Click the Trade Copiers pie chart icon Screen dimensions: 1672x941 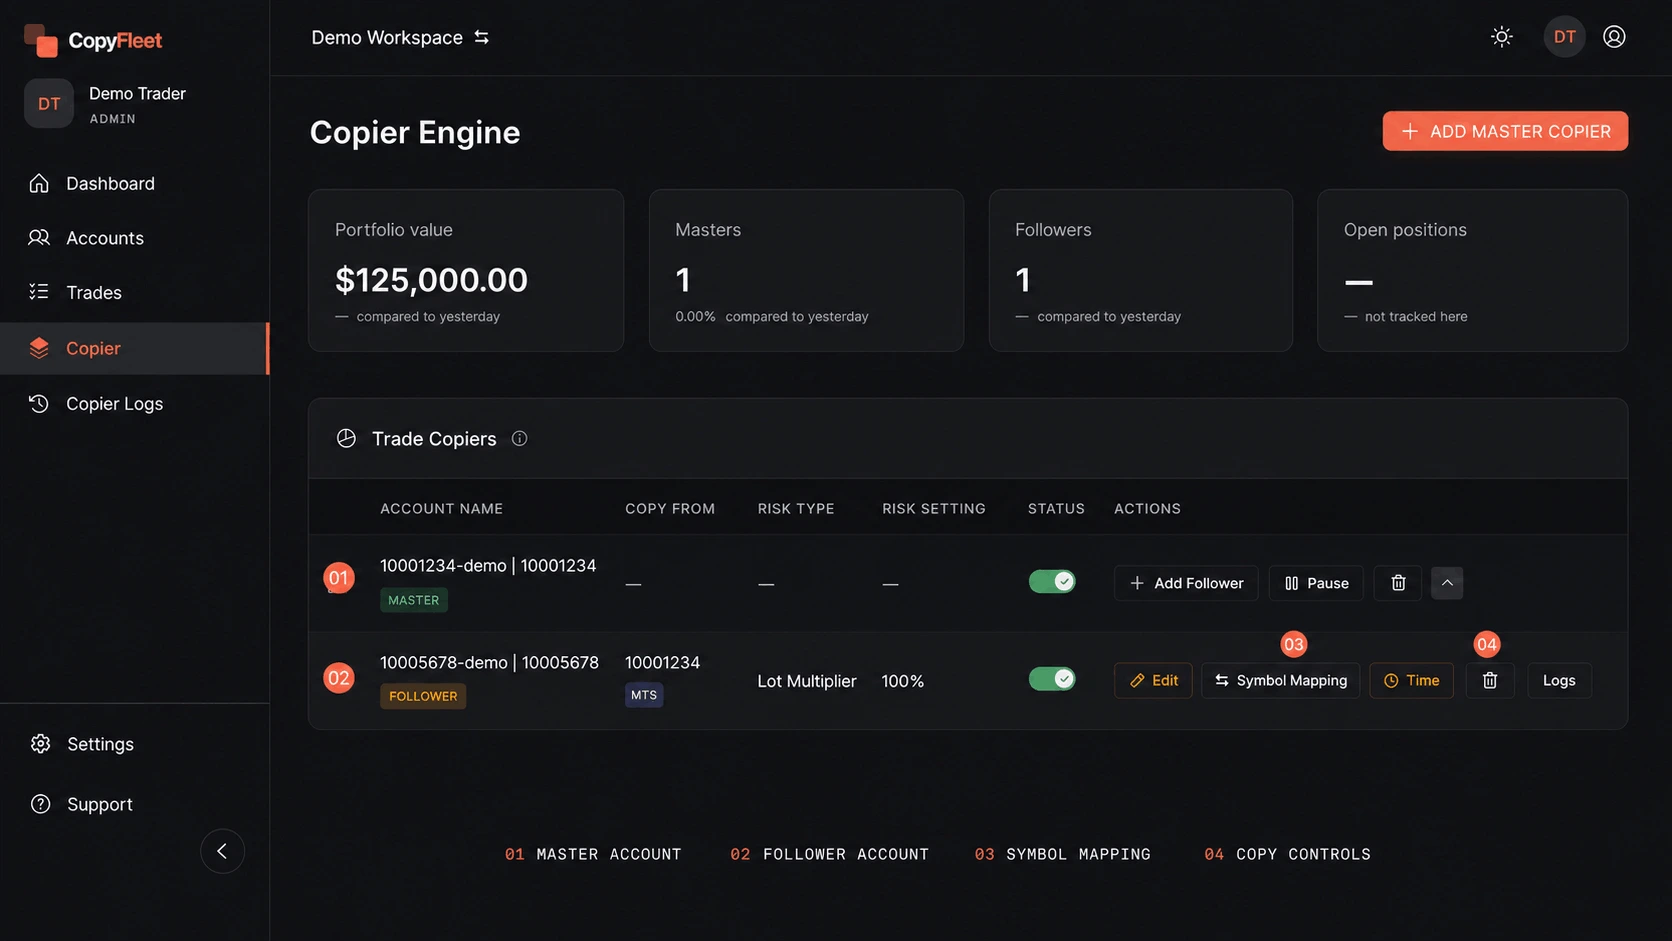[346, 438]
